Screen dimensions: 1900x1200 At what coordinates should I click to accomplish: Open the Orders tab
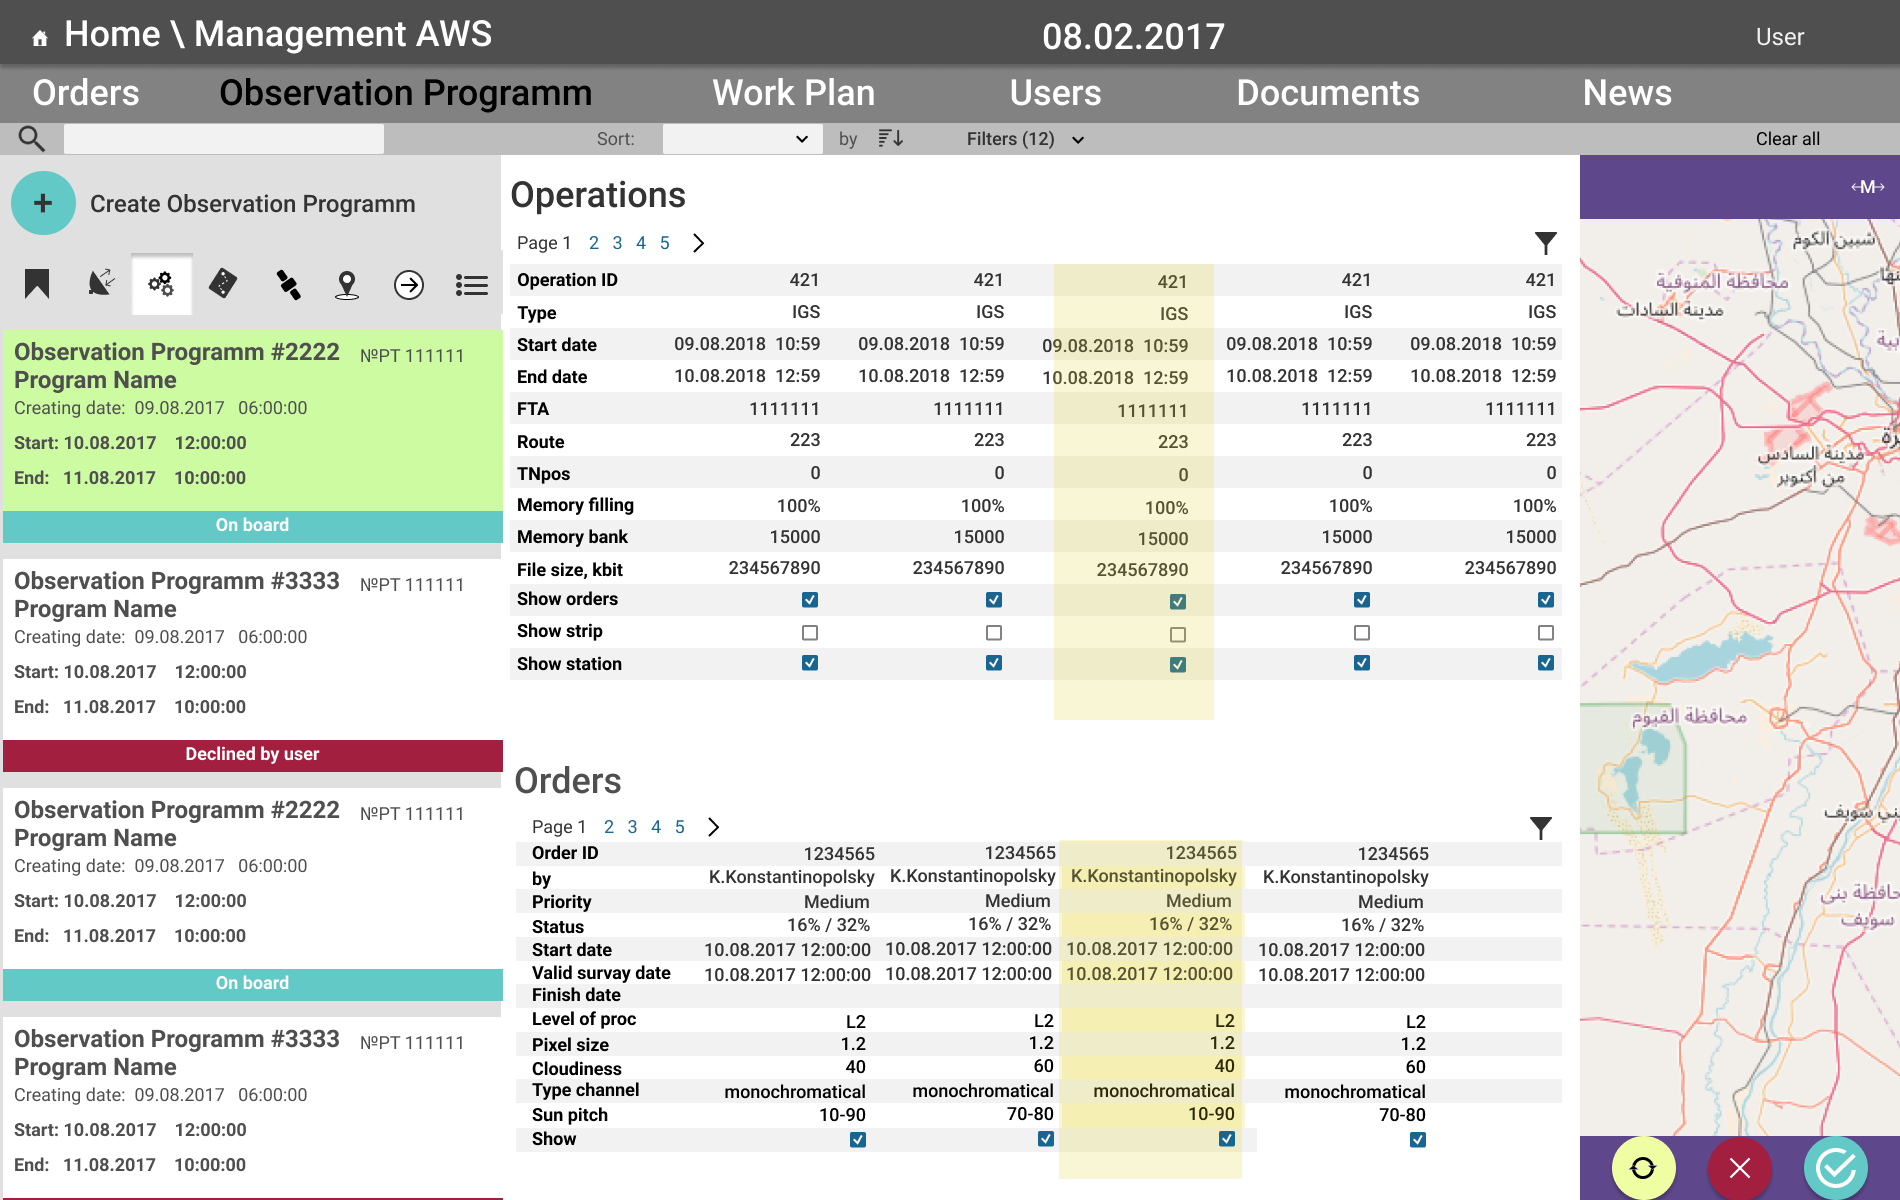[x=86, y=93]
